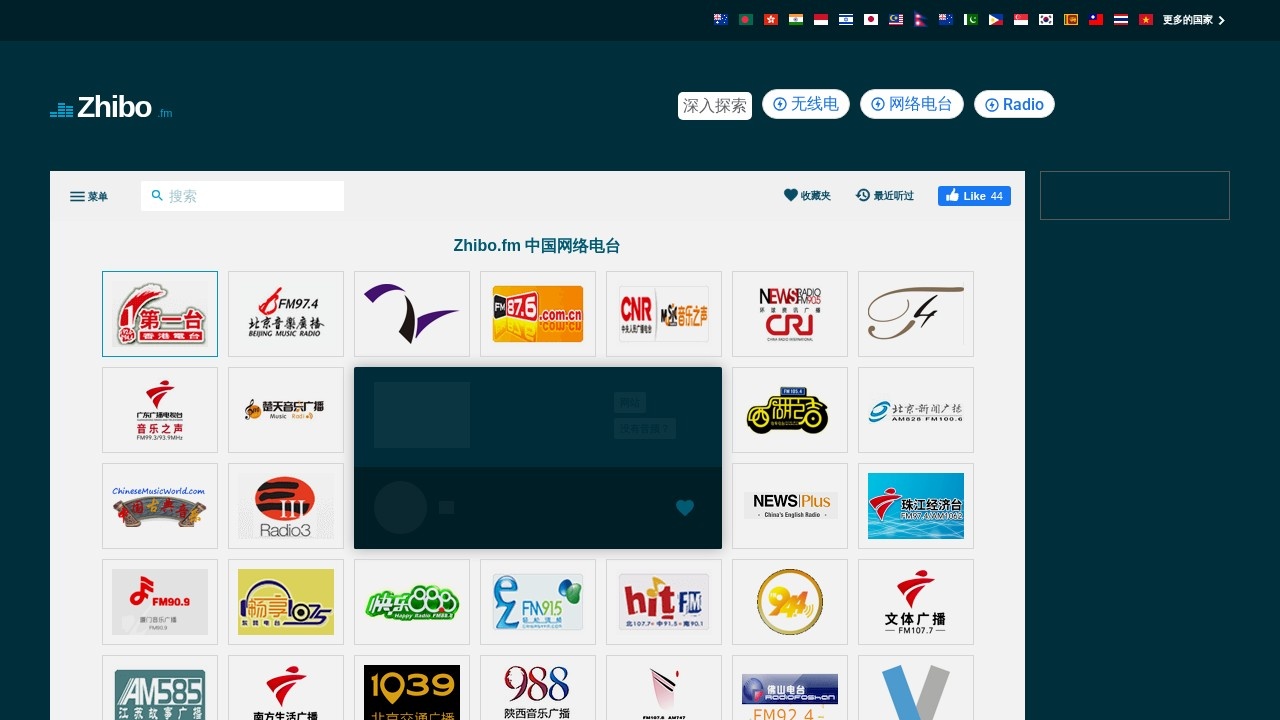Click the Singapore flag icon

1020,19
